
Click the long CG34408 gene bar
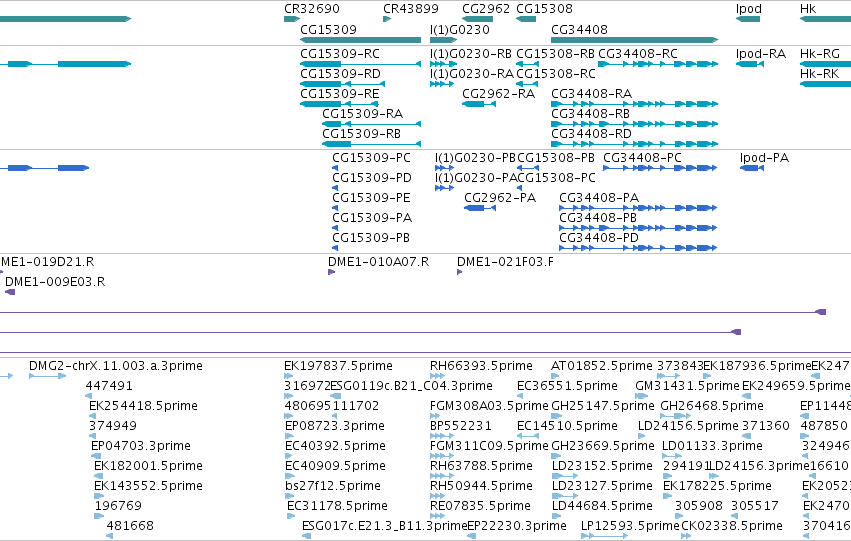tap(634, 40)
